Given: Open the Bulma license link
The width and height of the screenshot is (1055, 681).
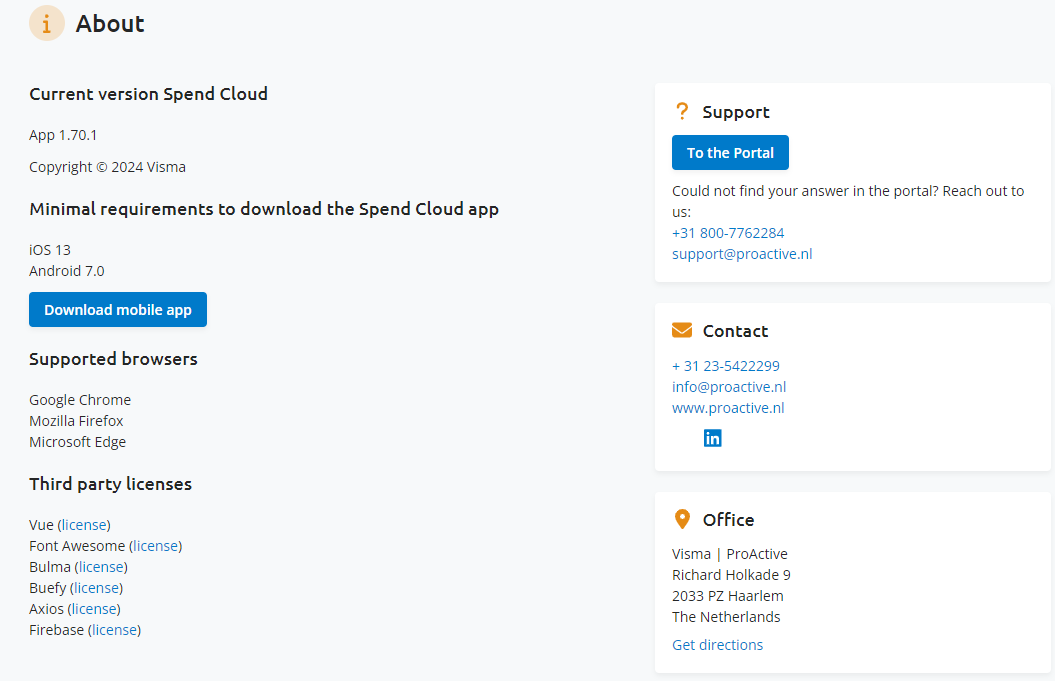Looking at the screenshot, I should 101,567.
